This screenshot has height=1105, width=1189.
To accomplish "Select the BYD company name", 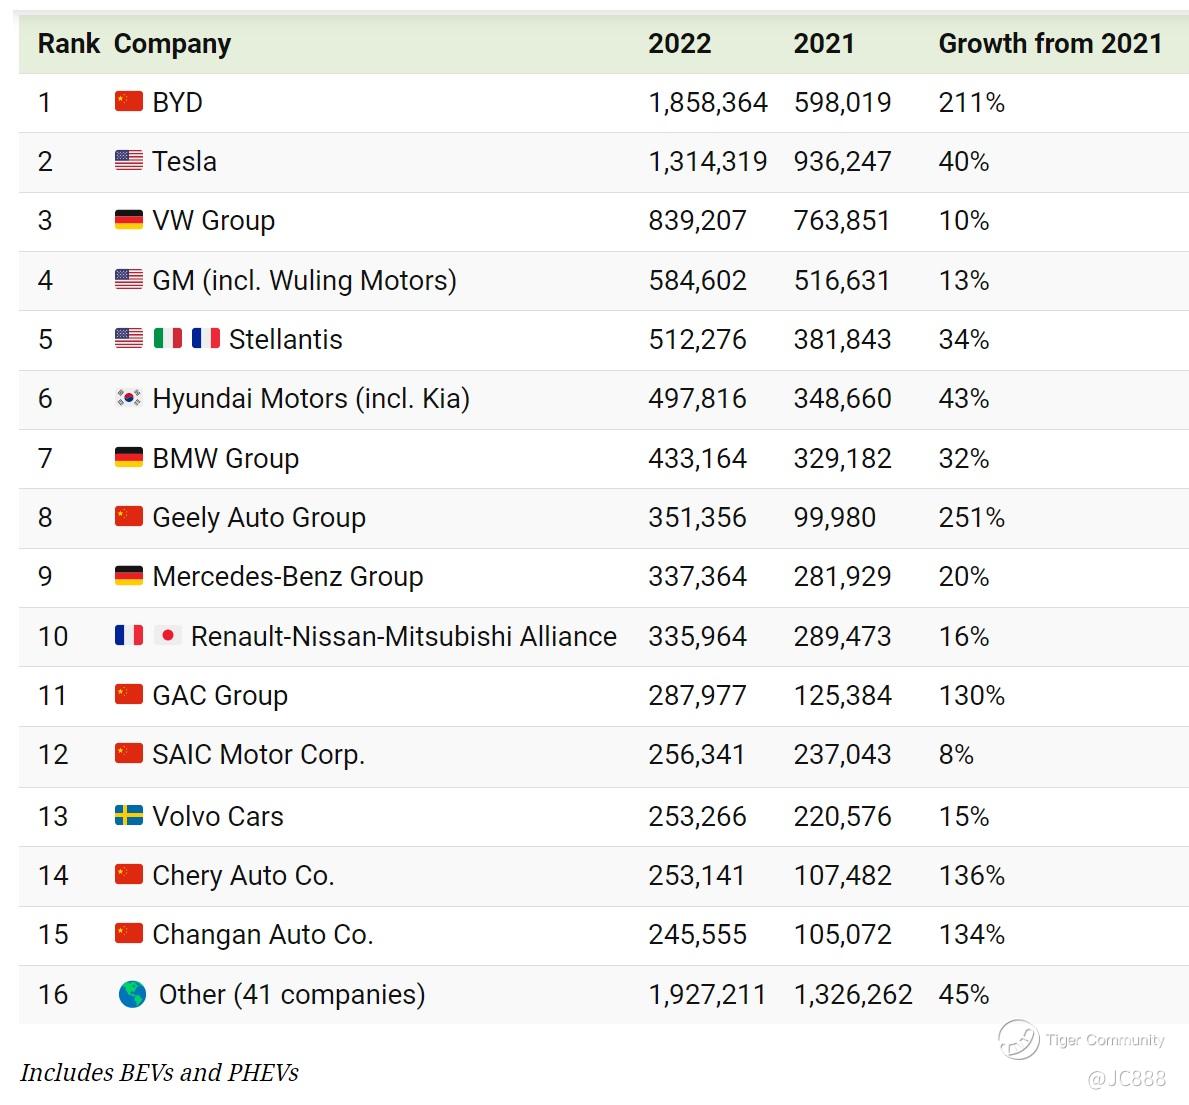I will (177, 102).
